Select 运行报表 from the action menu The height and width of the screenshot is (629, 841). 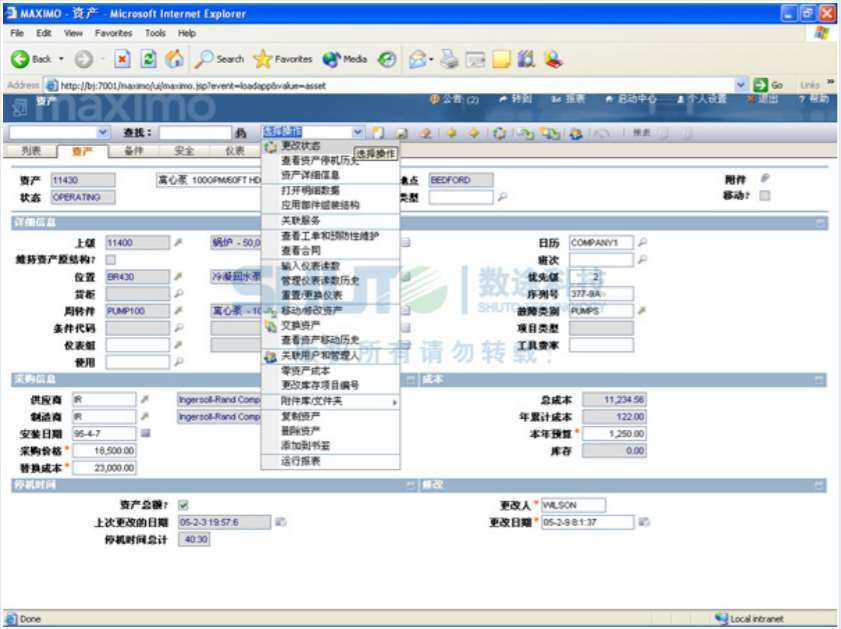330,461
